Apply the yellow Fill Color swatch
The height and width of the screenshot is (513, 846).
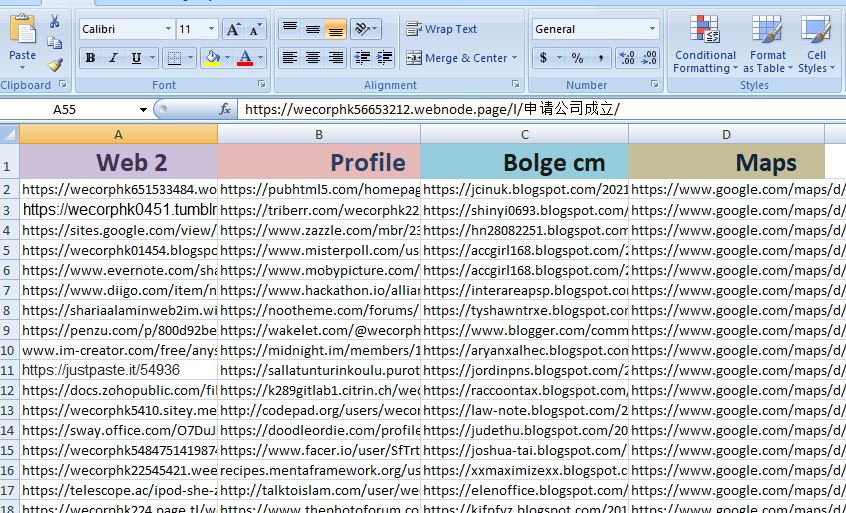click(x=211, y=58)
